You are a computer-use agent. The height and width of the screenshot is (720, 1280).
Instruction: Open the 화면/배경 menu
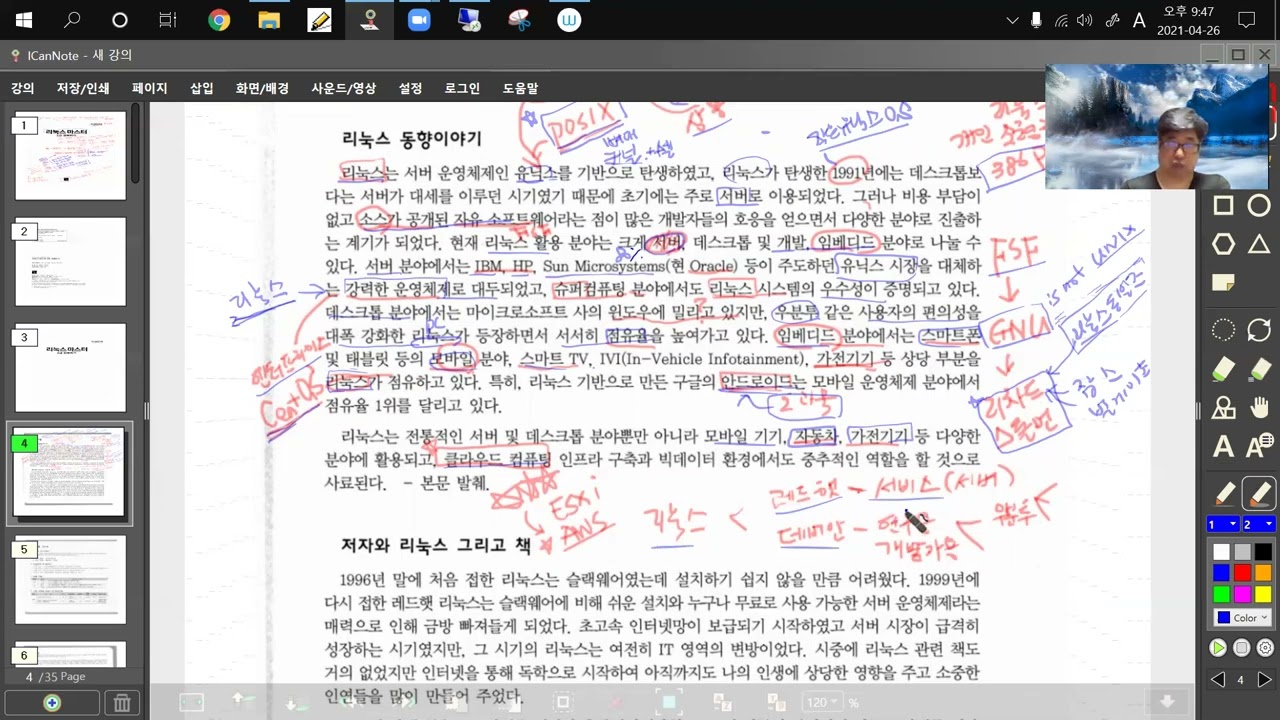[x=262, y=88]
